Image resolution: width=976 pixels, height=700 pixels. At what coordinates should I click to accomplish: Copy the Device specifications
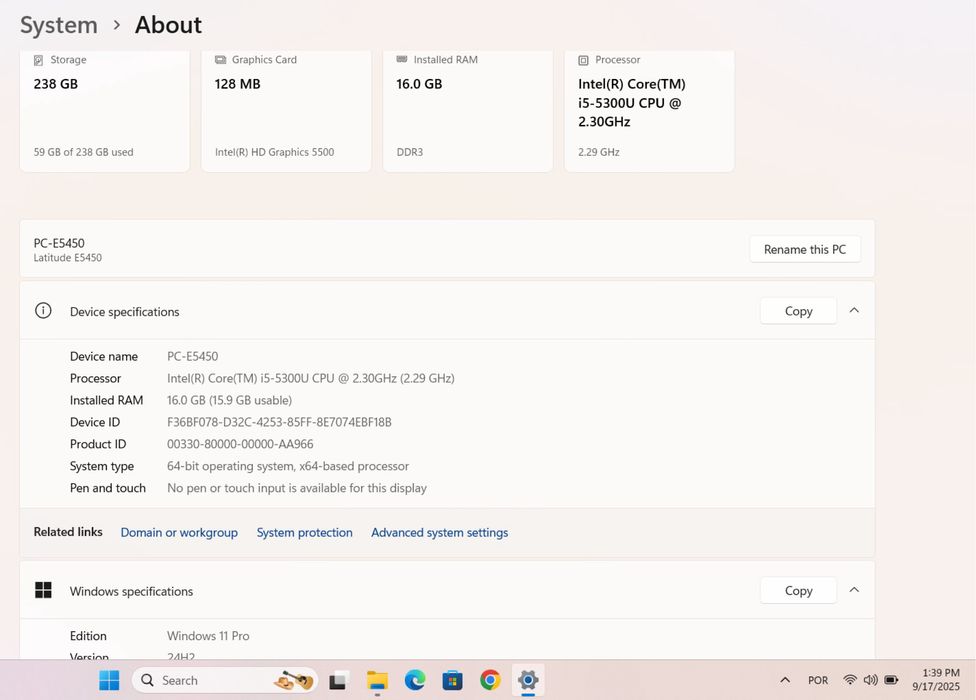click(799, 311)
